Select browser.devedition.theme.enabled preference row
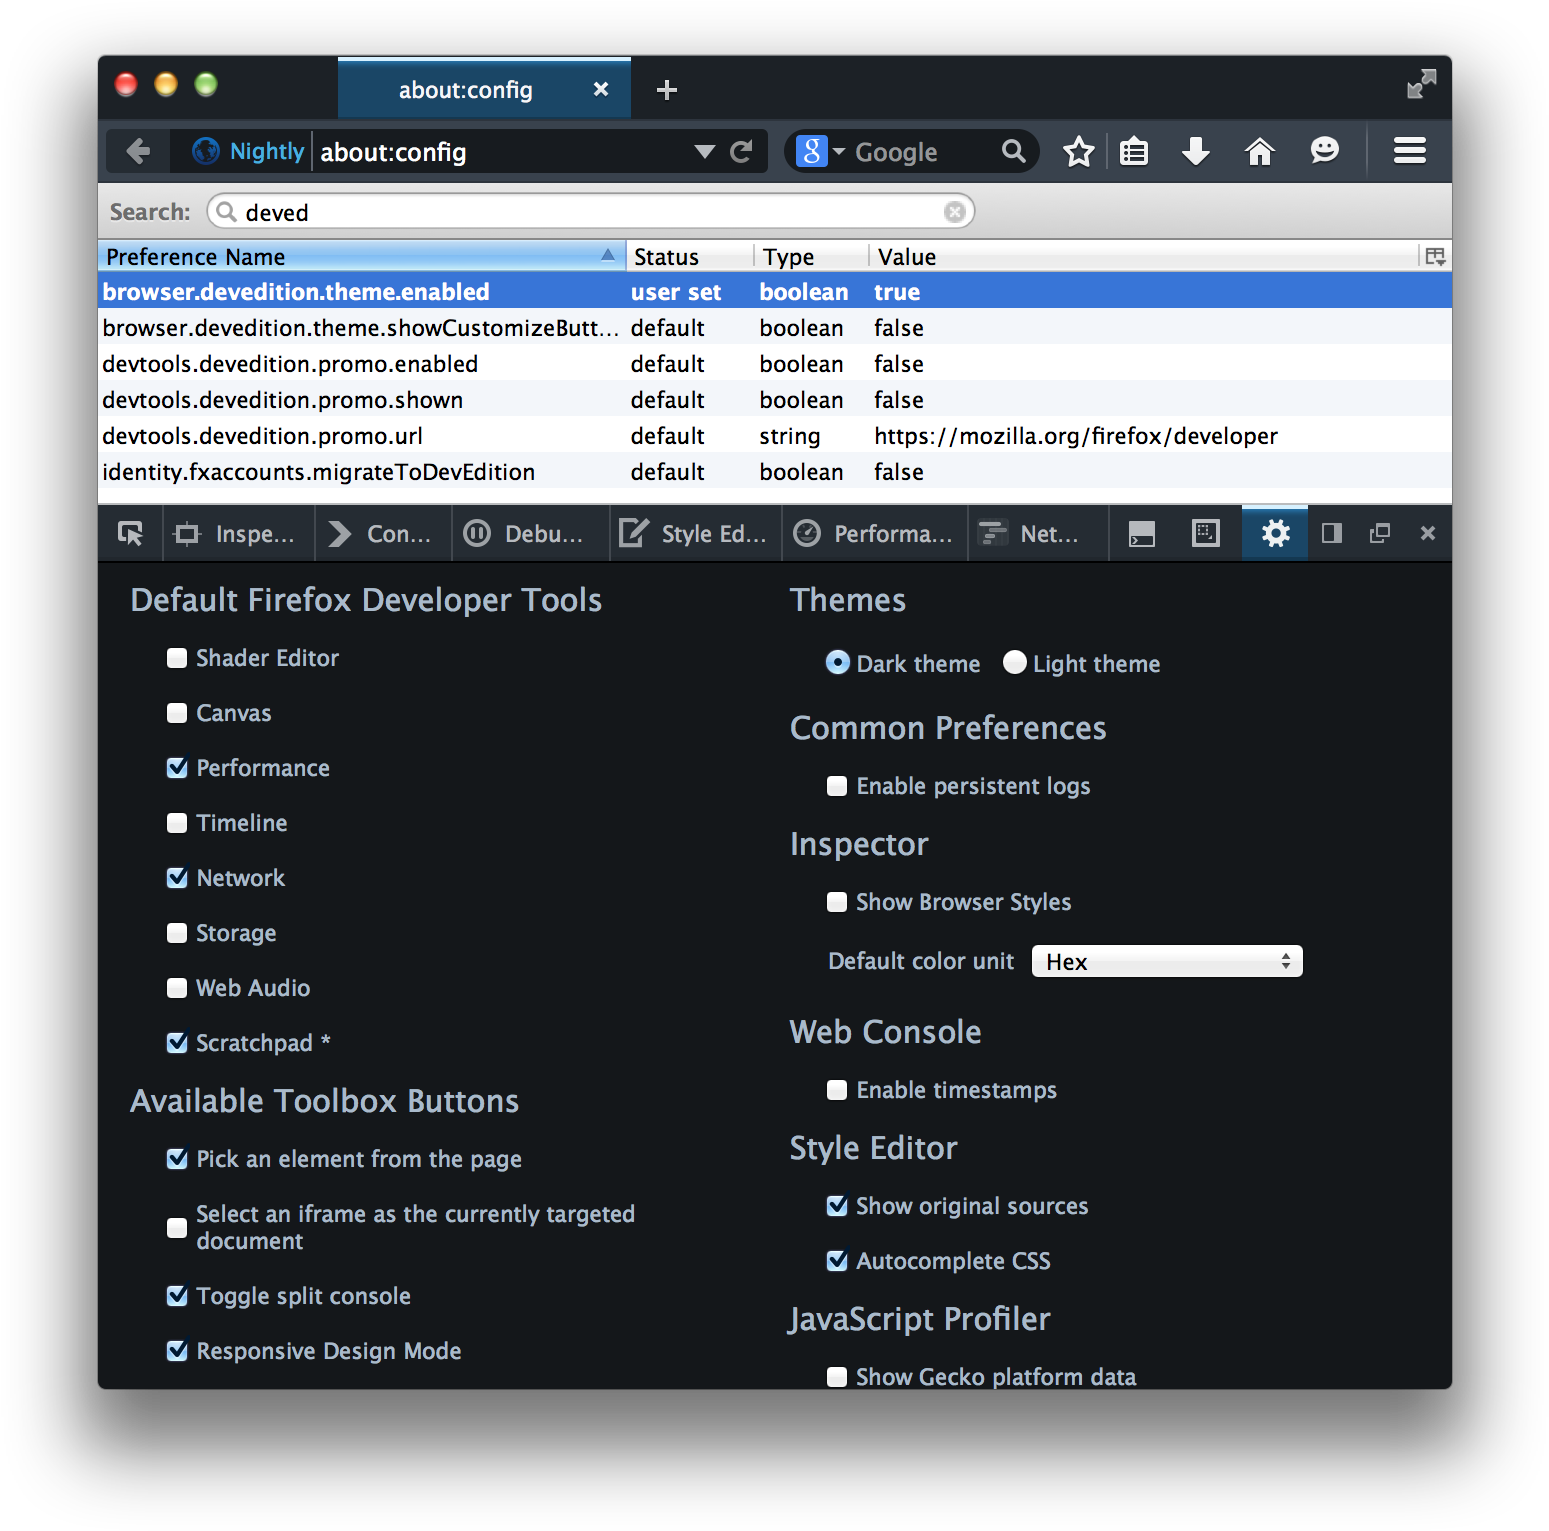Image resolution: width=1549 pixels, height=1531 pixels. pyautogui.click(x=775, y=291)
